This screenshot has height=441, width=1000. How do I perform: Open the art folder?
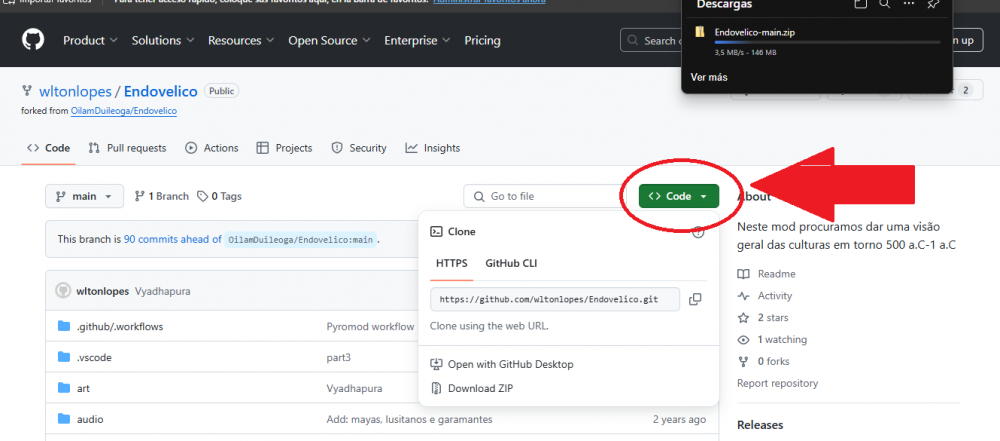84,388
